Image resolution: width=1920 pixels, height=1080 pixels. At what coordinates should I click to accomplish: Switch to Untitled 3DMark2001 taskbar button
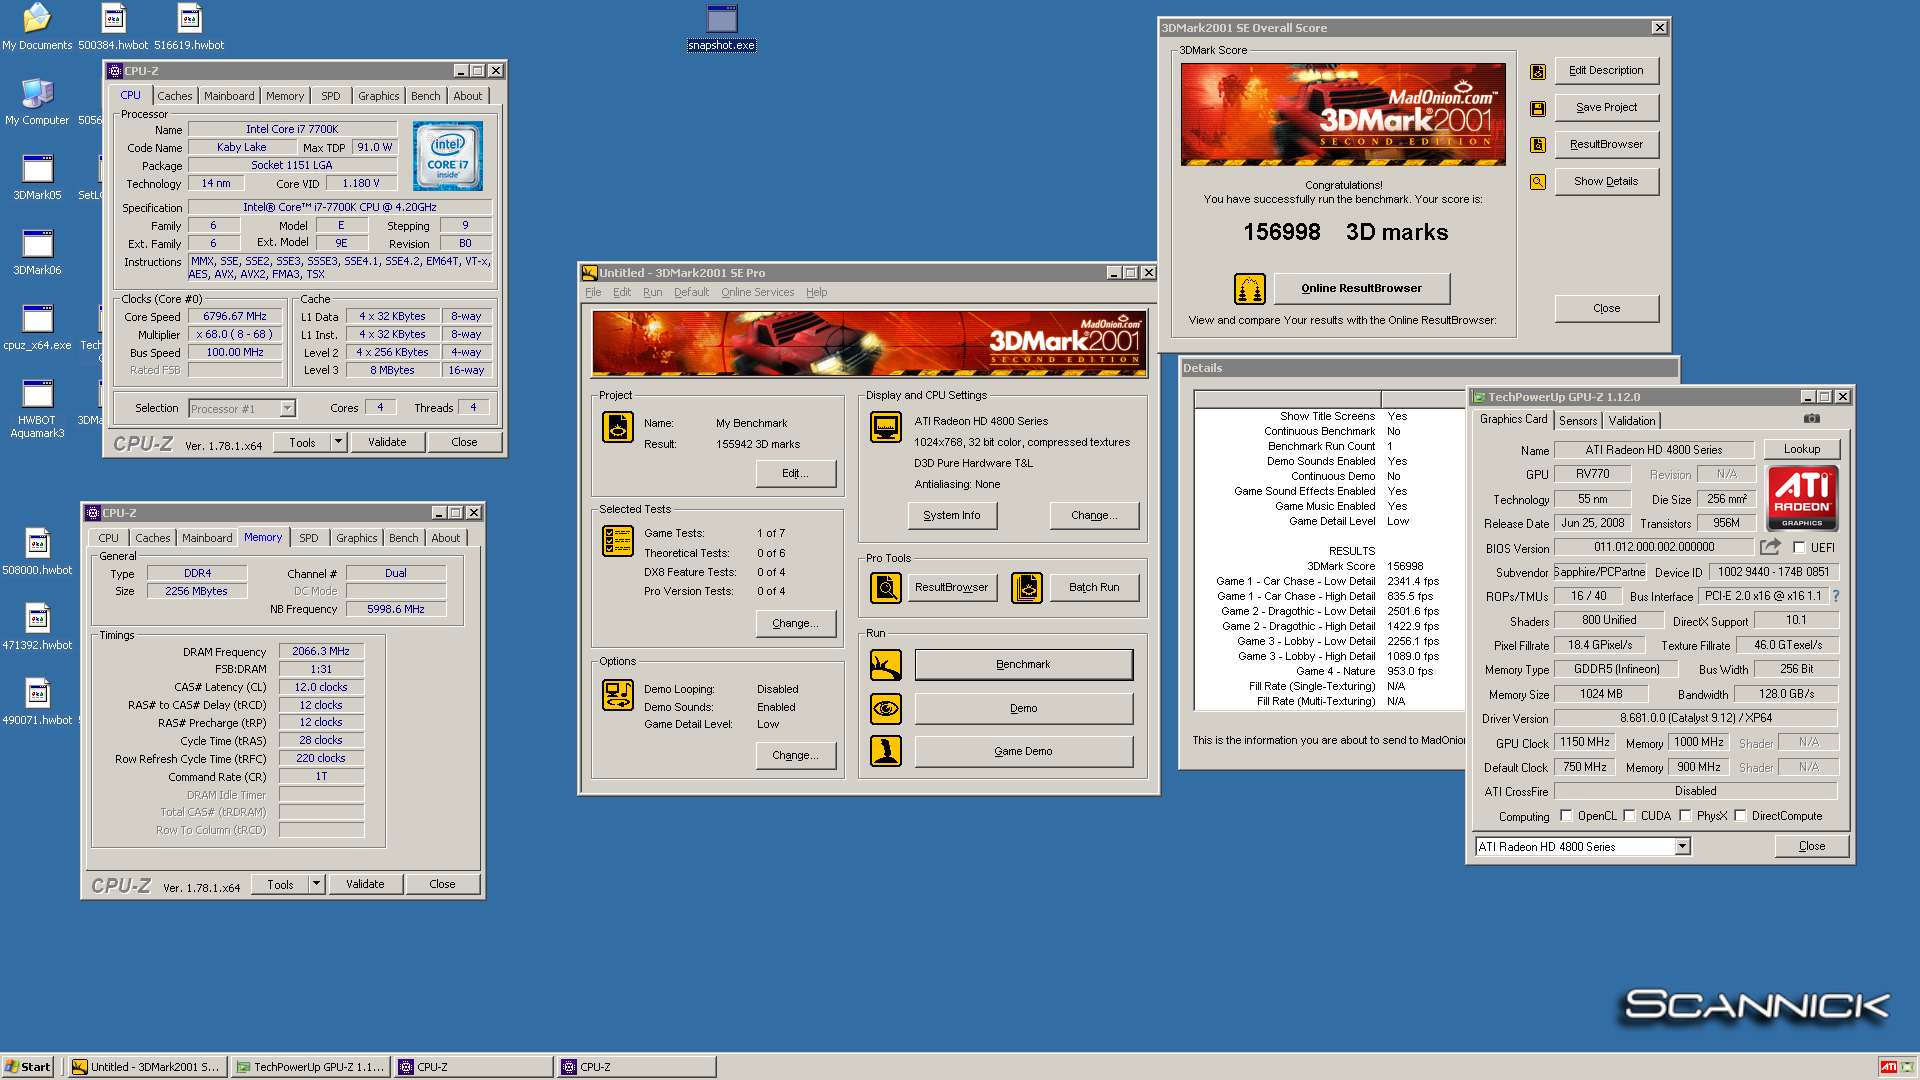(x=148, y=1067)
